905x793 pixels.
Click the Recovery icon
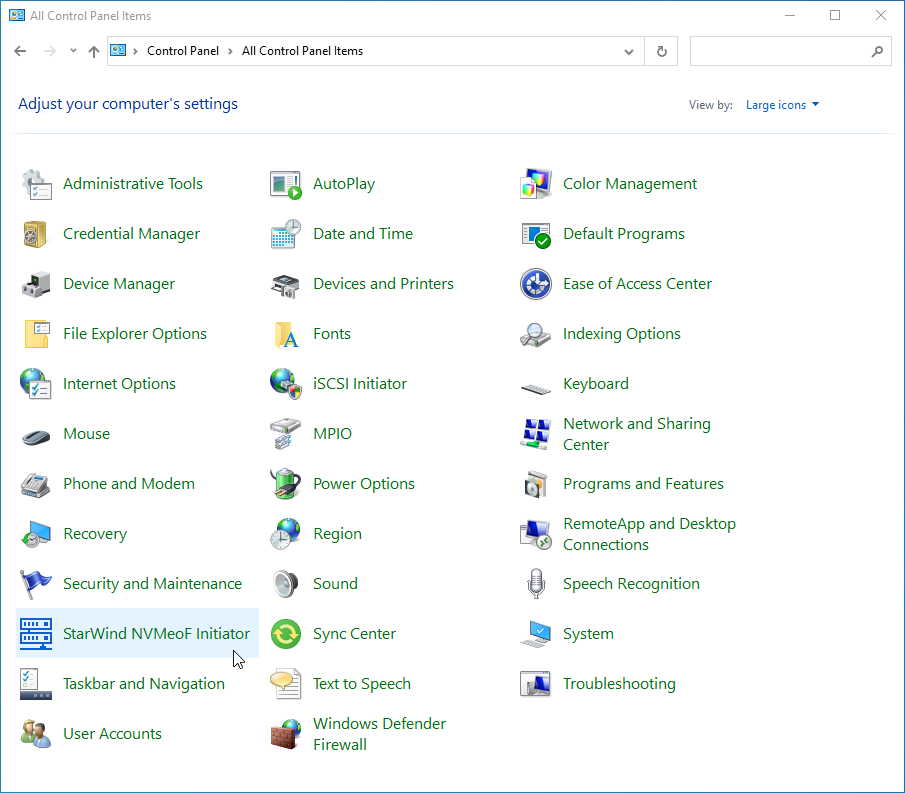click(36, 534)
